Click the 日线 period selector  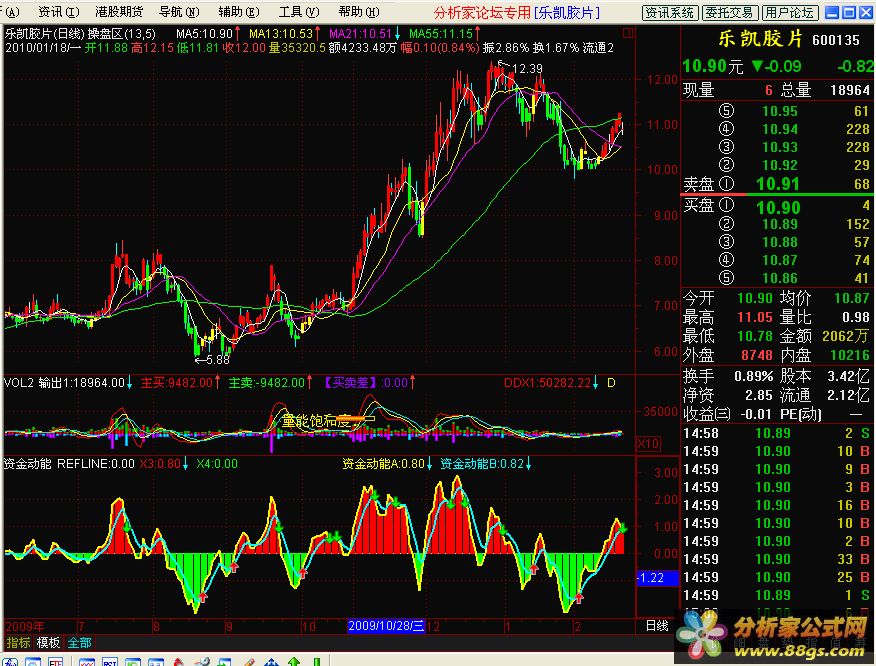point(657,626)
